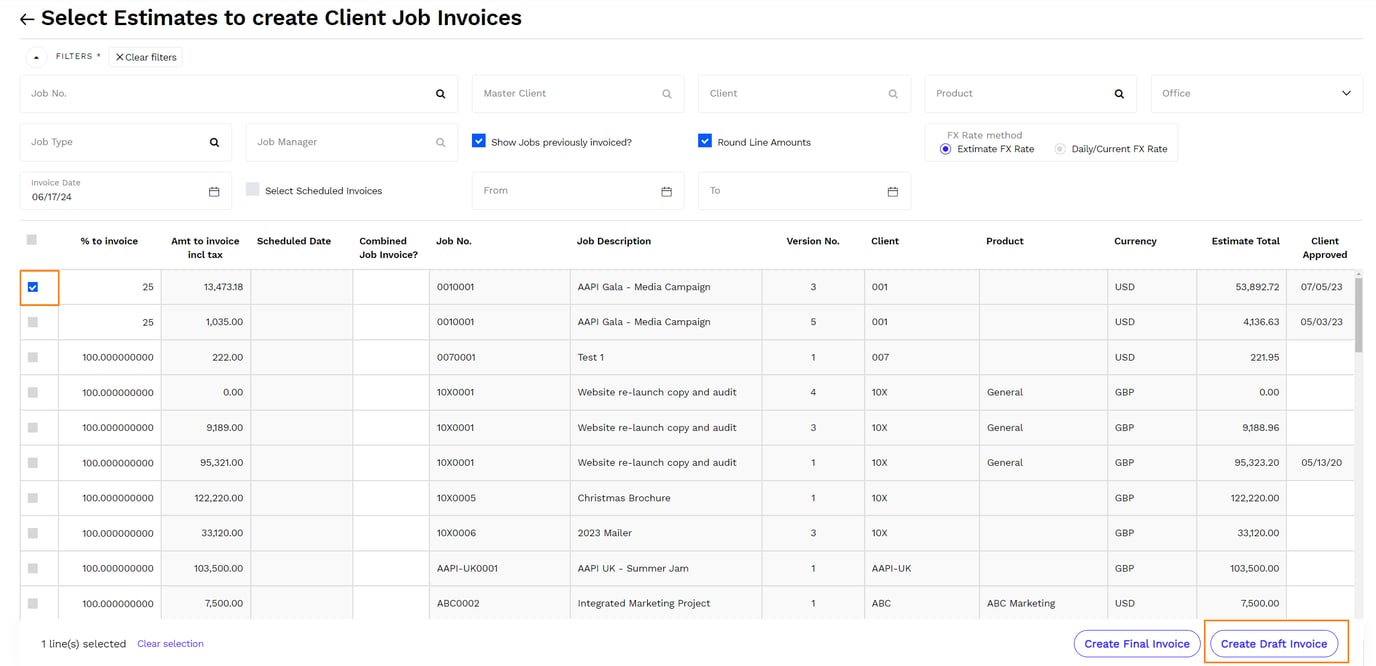Click the table vertical scrollbar thumb

coord(1358,313)
